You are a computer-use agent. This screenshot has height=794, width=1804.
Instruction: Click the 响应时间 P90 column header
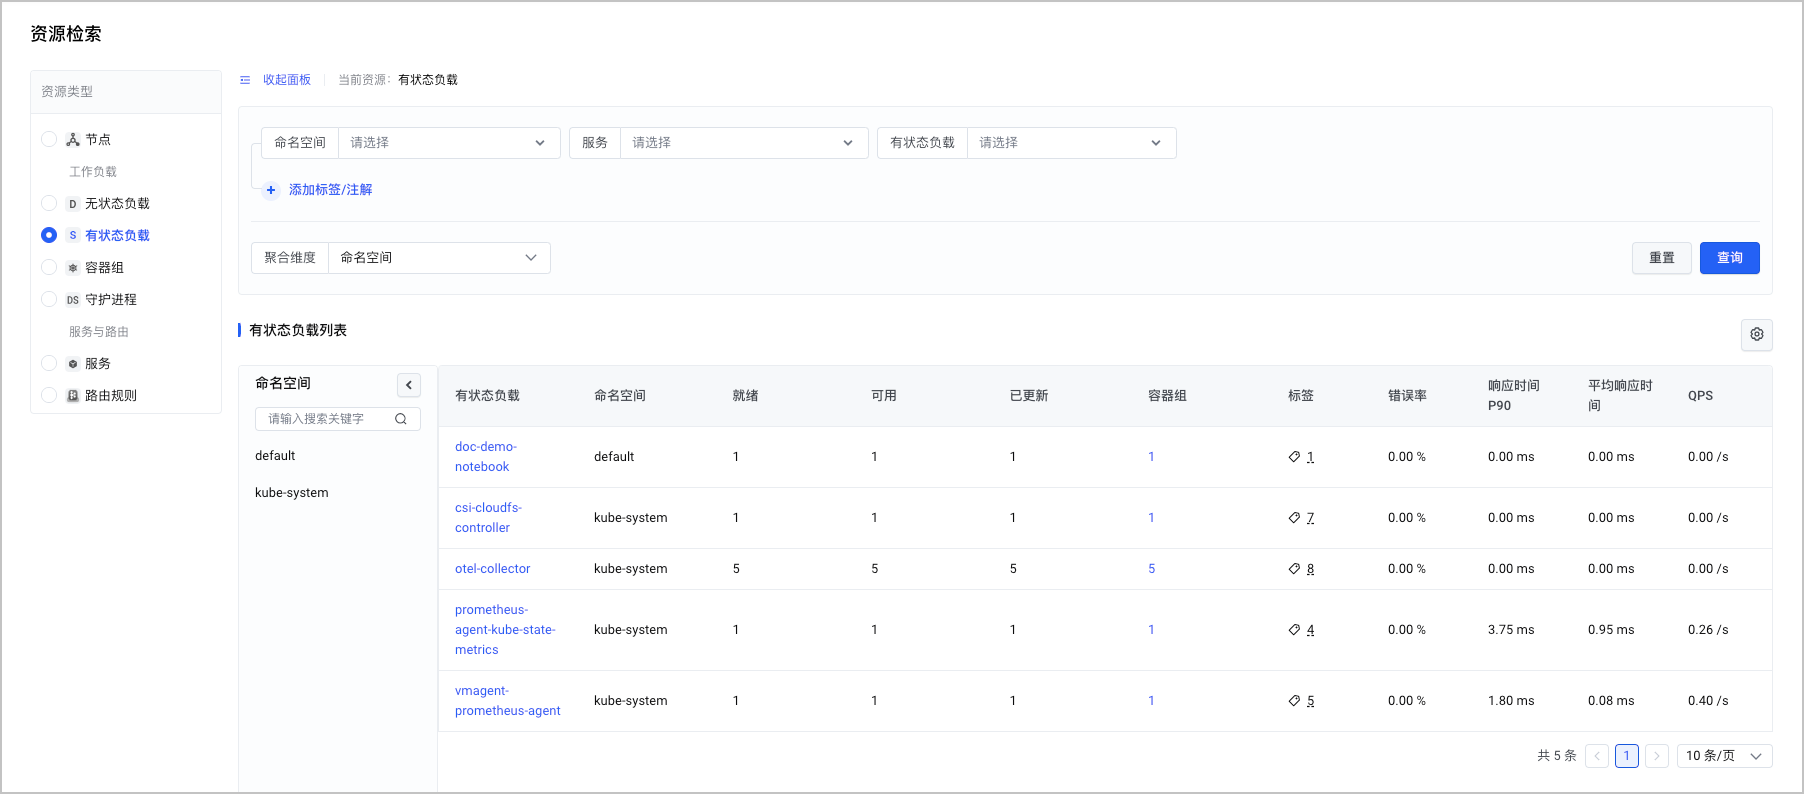(1514, 396)
